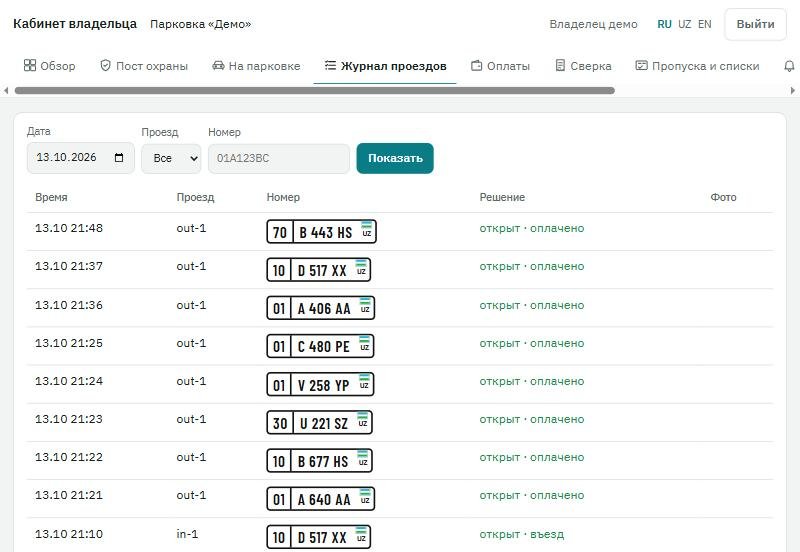The image size is (800, 552).
Task: Click time cell 13.10 21:36
Action: point(69,305)
